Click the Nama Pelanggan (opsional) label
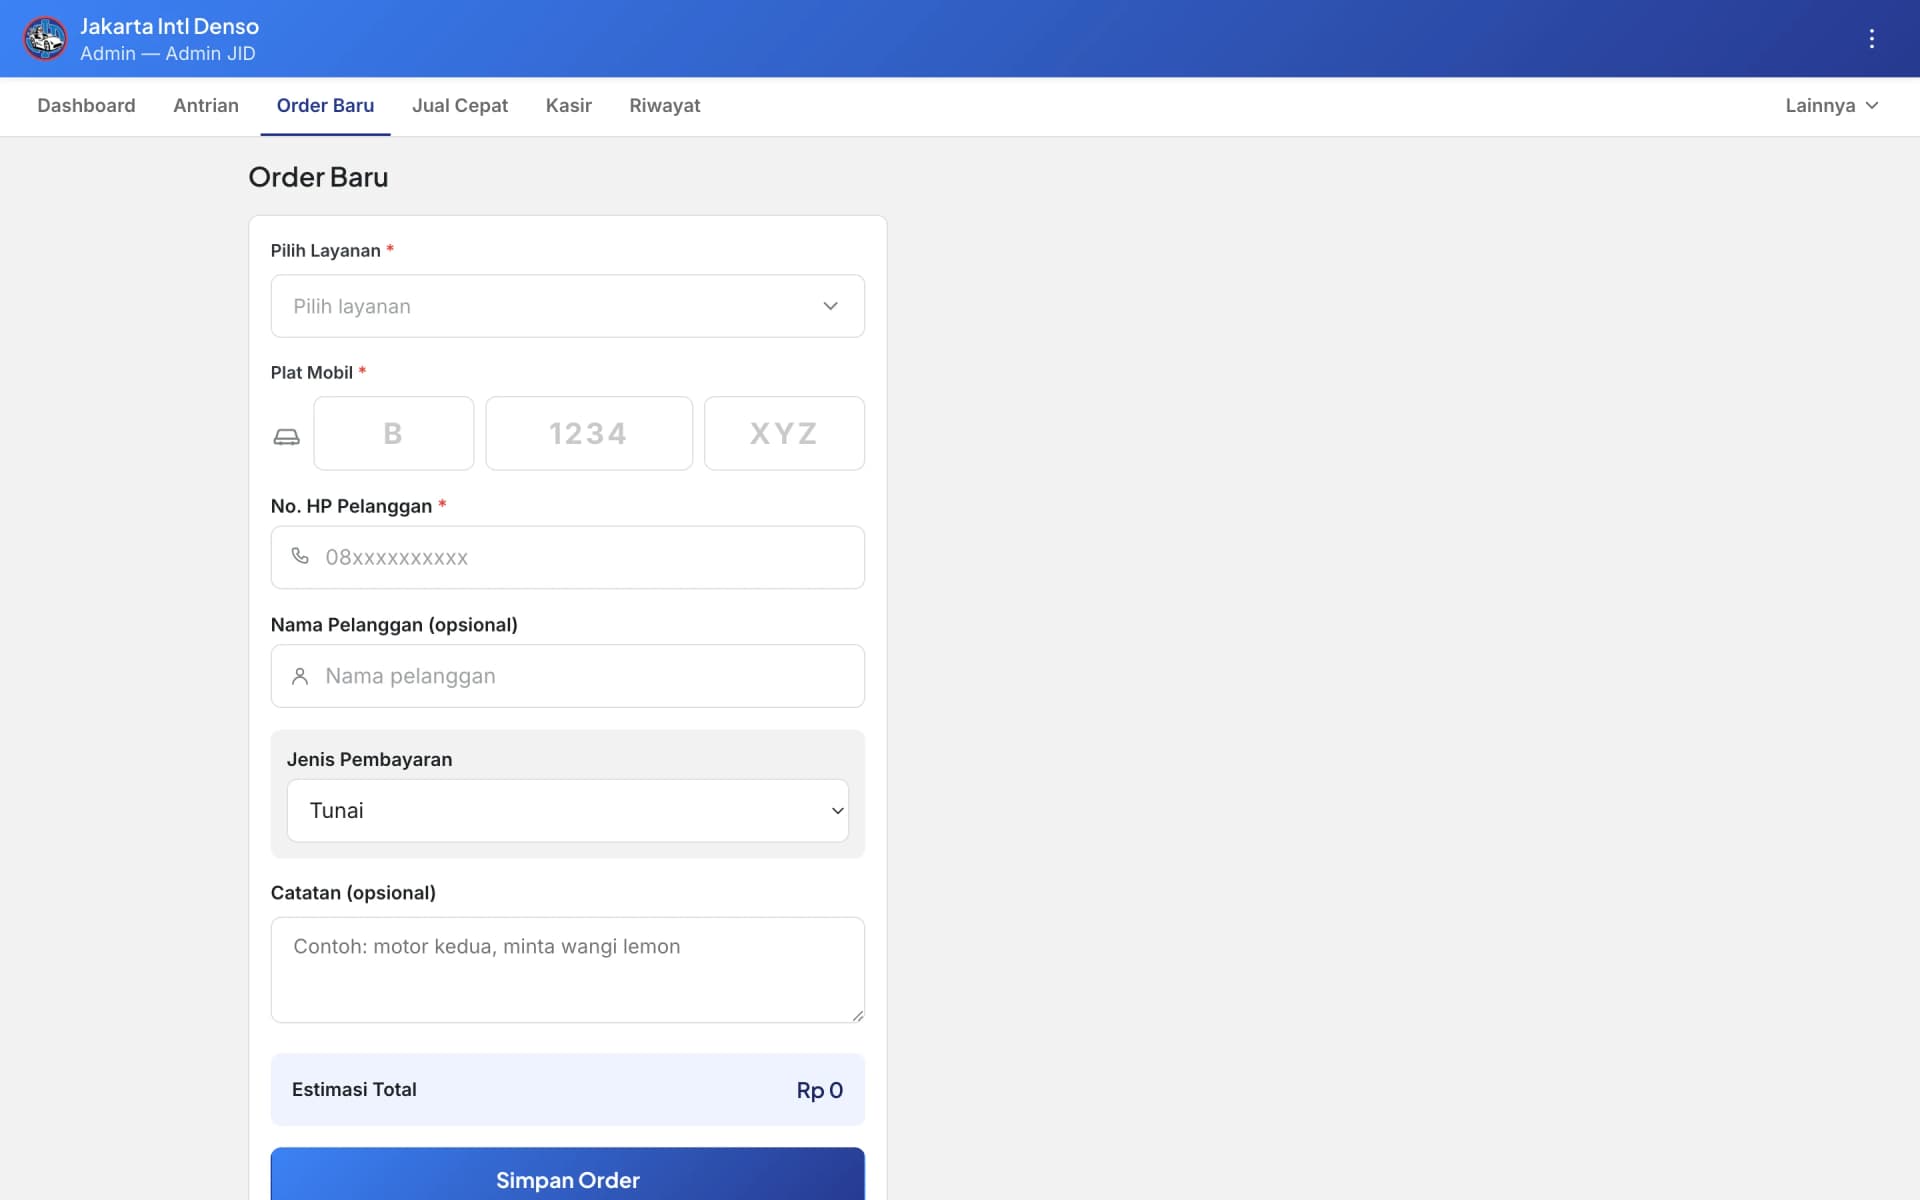 click(394, 625)
